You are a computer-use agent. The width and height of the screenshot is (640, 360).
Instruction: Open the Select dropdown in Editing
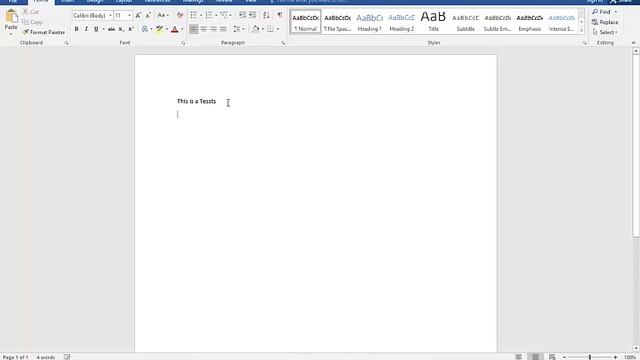605,32
